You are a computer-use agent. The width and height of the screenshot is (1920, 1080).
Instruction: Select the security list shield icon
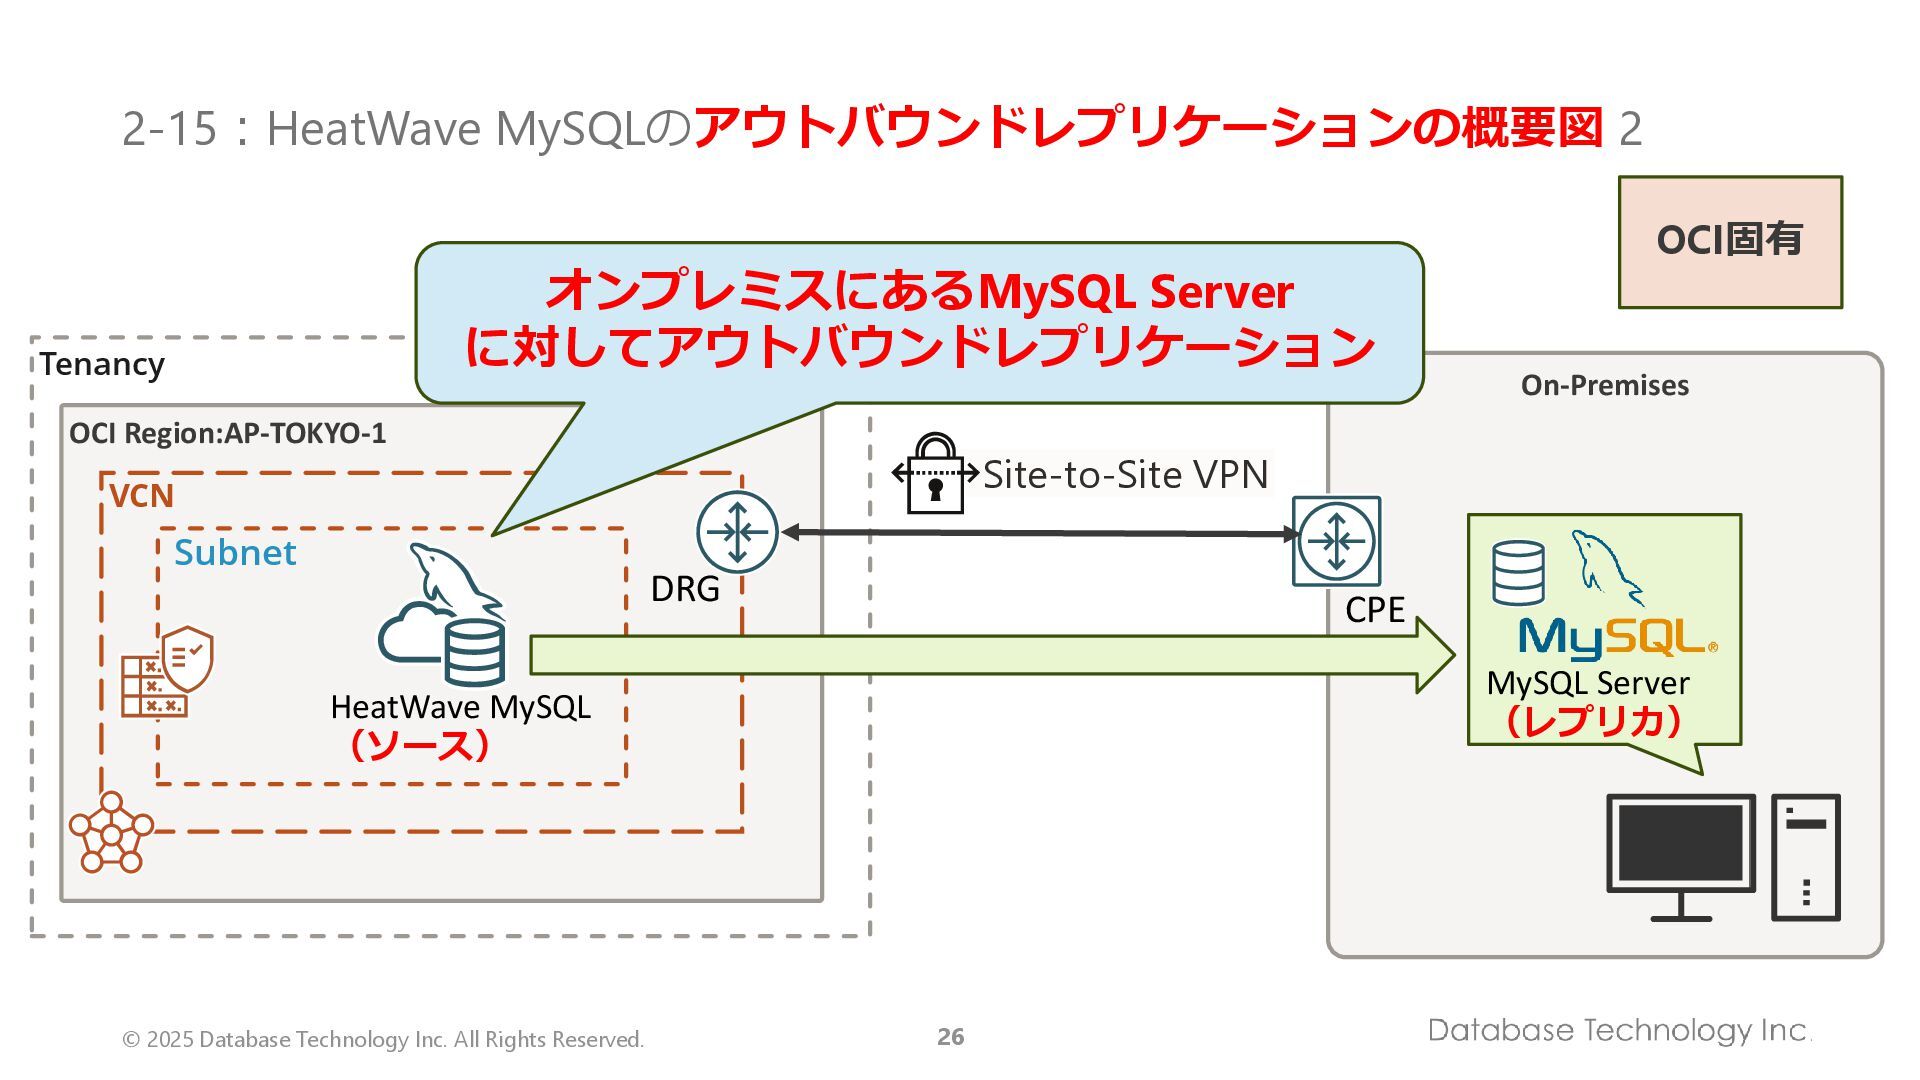pos(167,672)
